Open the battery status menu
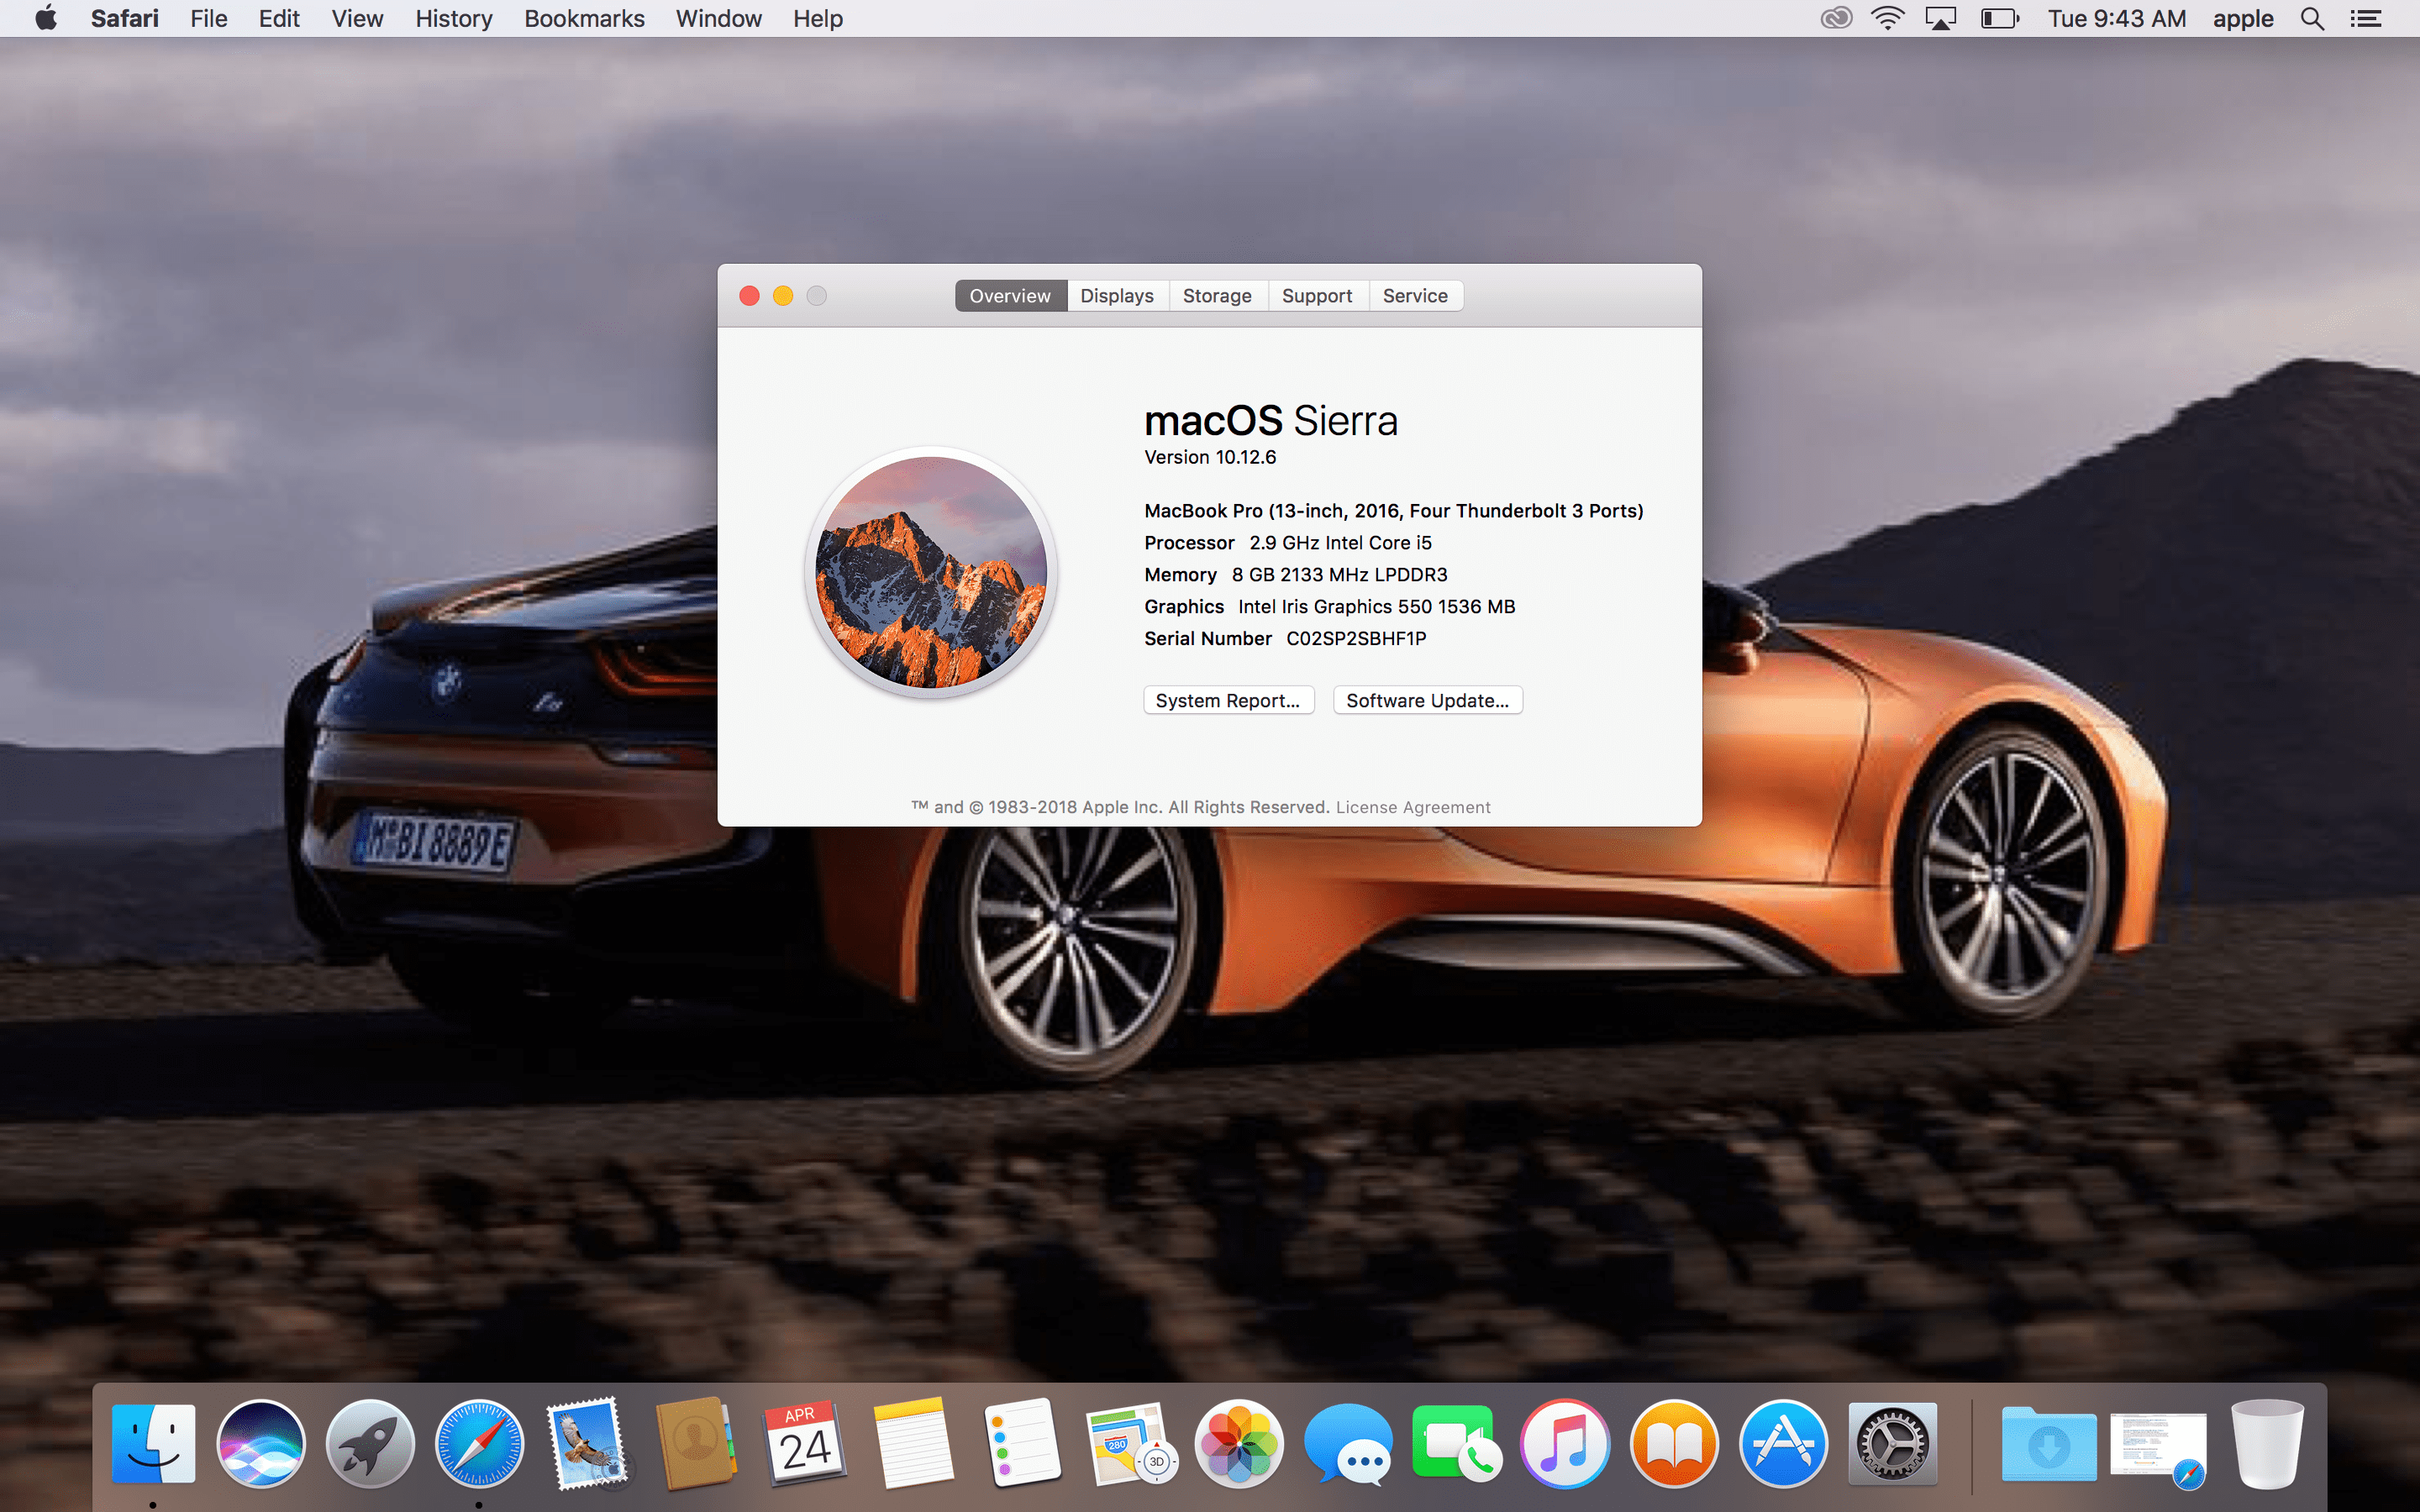This screenshot has width=2420, height=1512. pyautogui.click(x=2000, y=19)
